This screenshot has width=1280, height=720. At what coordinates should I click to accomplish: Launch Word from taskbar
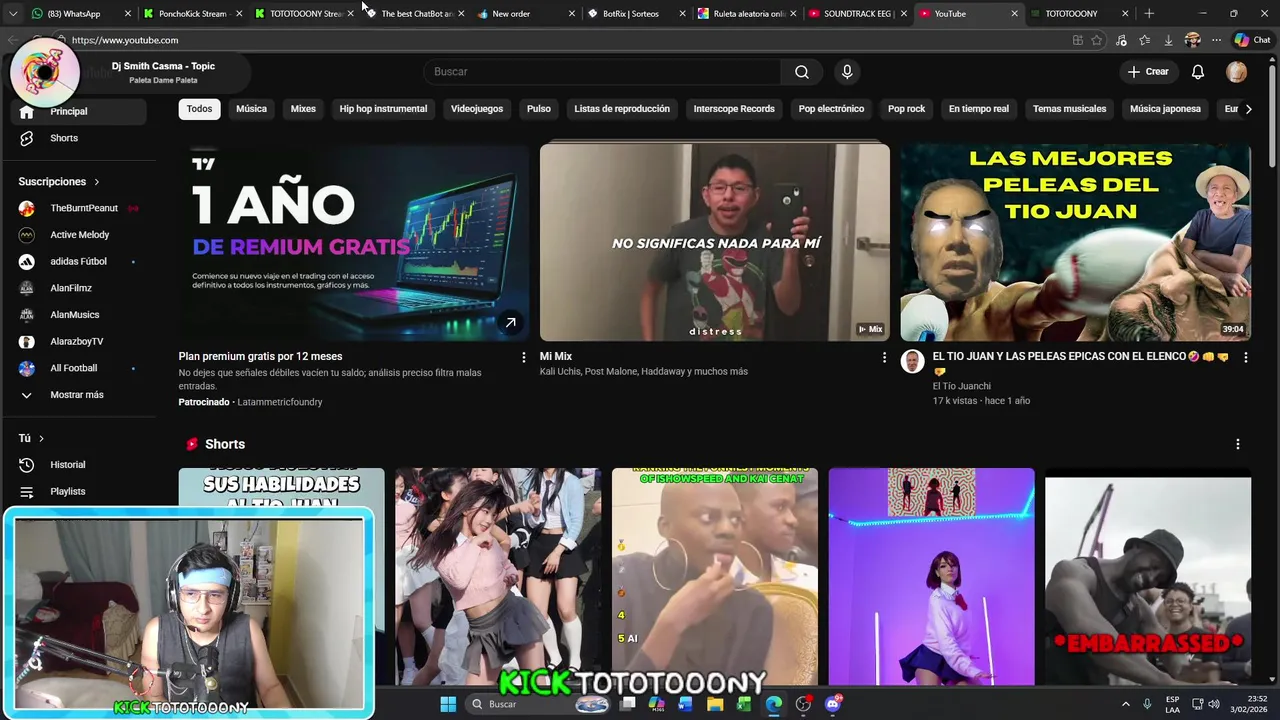click(685, 704)
